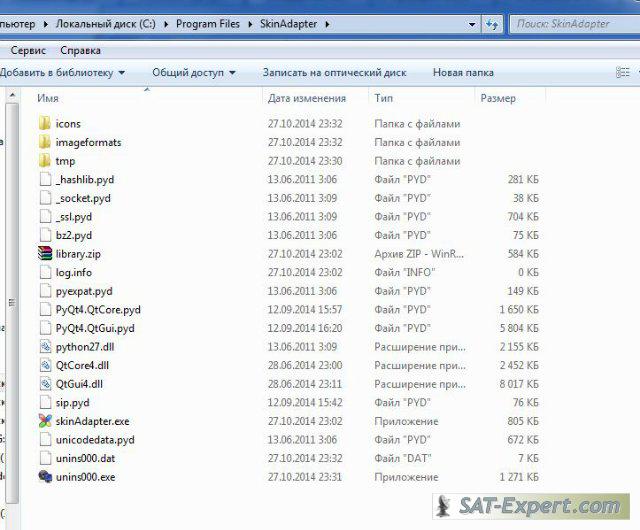
Task: Expand arrow after Локальный диск (C:)
Action: (166, 24)
